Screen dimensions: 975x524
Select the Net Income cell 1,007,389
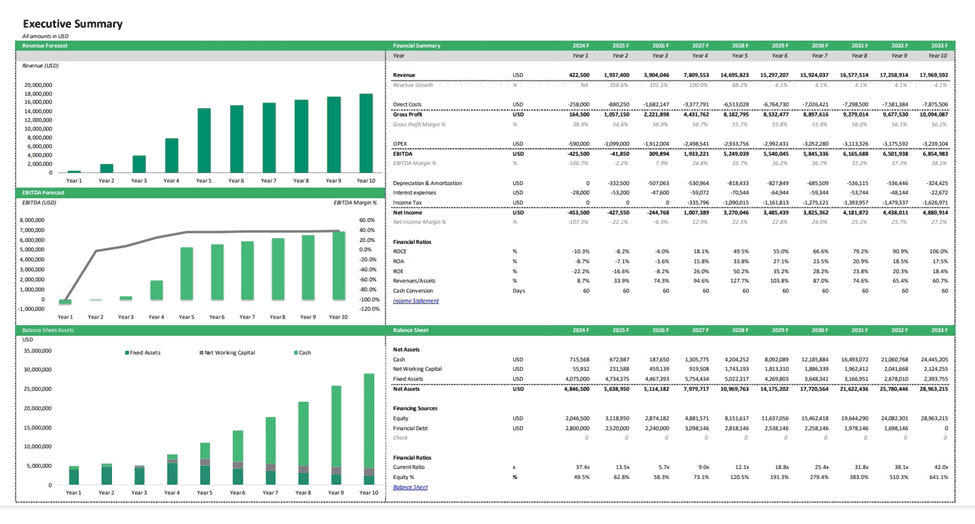696,213
